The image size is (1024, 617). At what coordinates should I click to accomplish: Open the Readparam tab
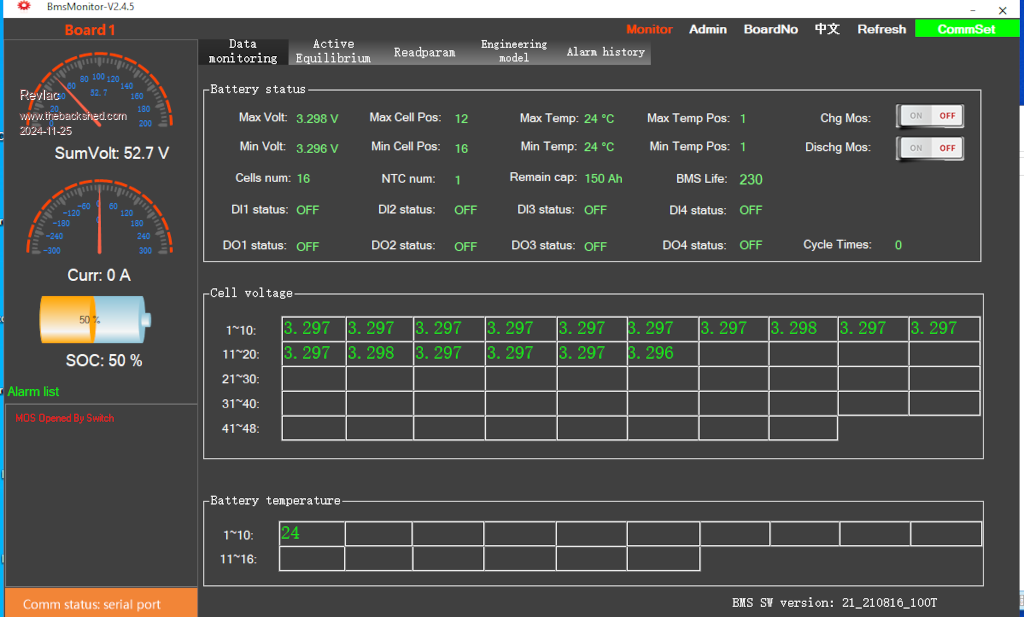(x=424, y=52)
